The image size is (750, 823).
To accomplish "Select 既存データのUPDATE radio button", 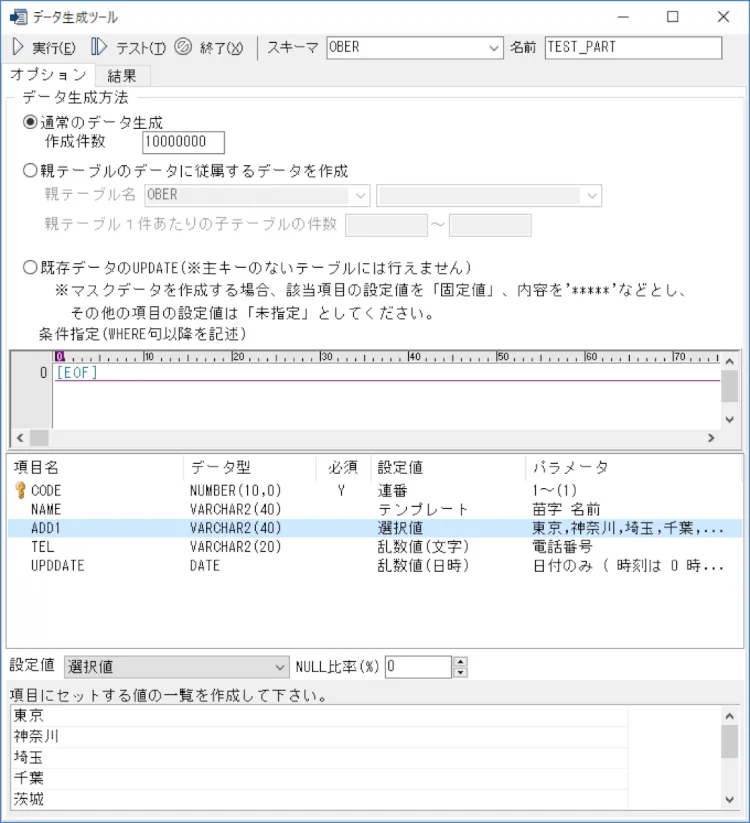I will click(30, 267).
